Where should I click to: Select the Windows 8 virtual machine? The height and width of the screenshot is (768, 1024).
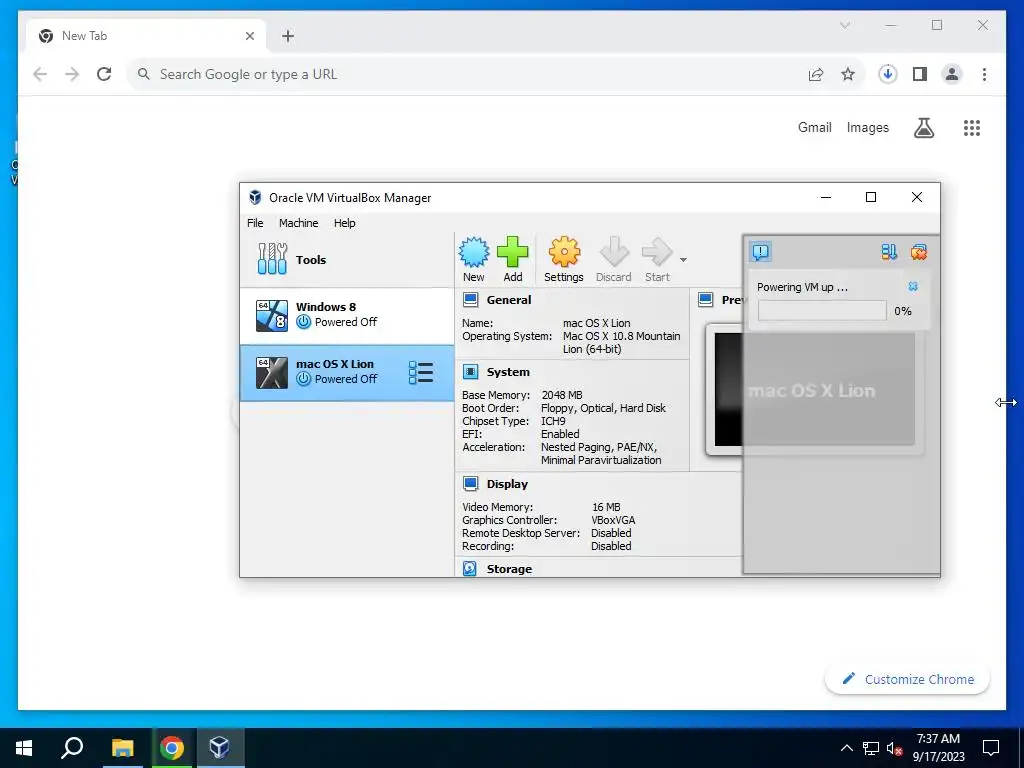click(x=347, y=315)
